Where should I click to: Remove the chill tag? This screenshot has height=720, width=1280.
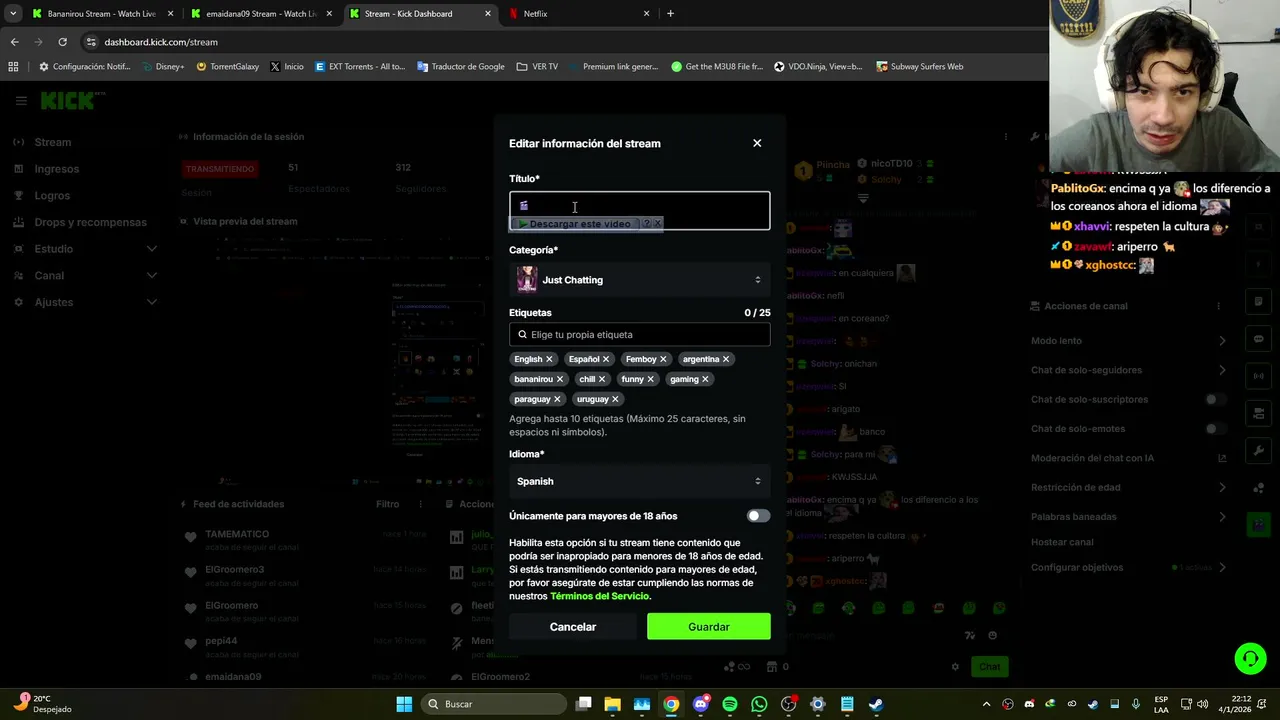[x=602, y=379]
